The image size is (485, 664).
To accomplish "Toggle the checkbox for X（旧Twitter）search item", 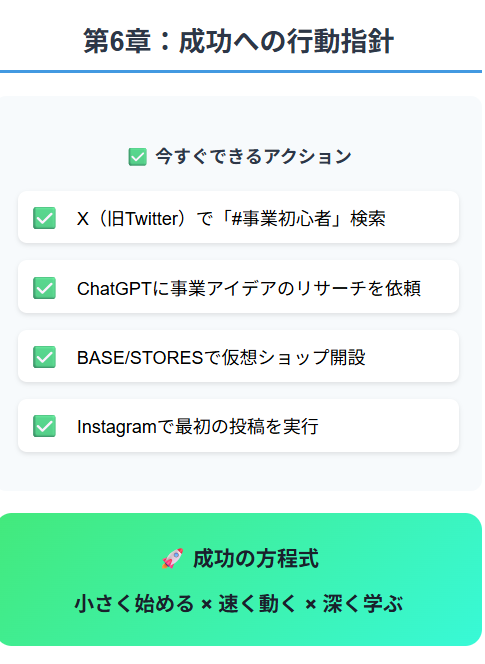I will pyautogui.click(x=44, y=218).
